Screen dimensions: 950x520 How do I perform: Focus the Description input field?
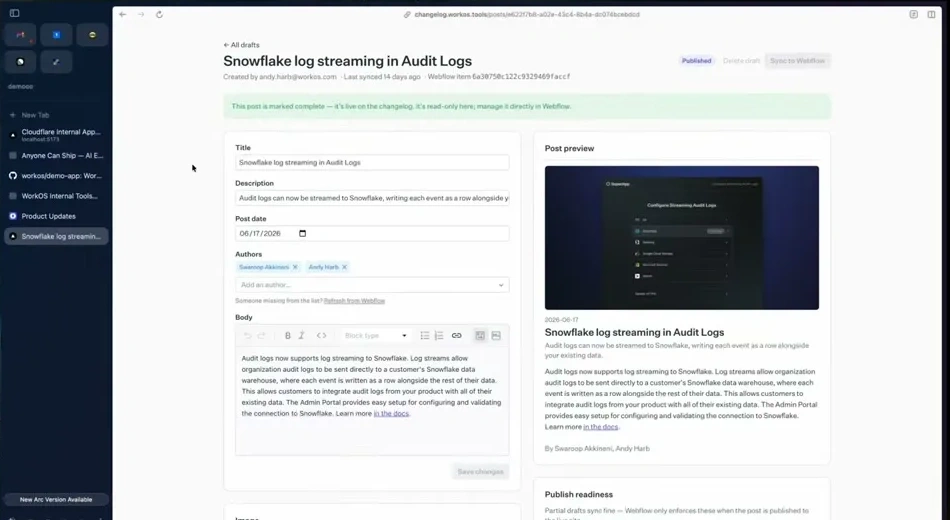pyautogui.click(x=372, y=198)
